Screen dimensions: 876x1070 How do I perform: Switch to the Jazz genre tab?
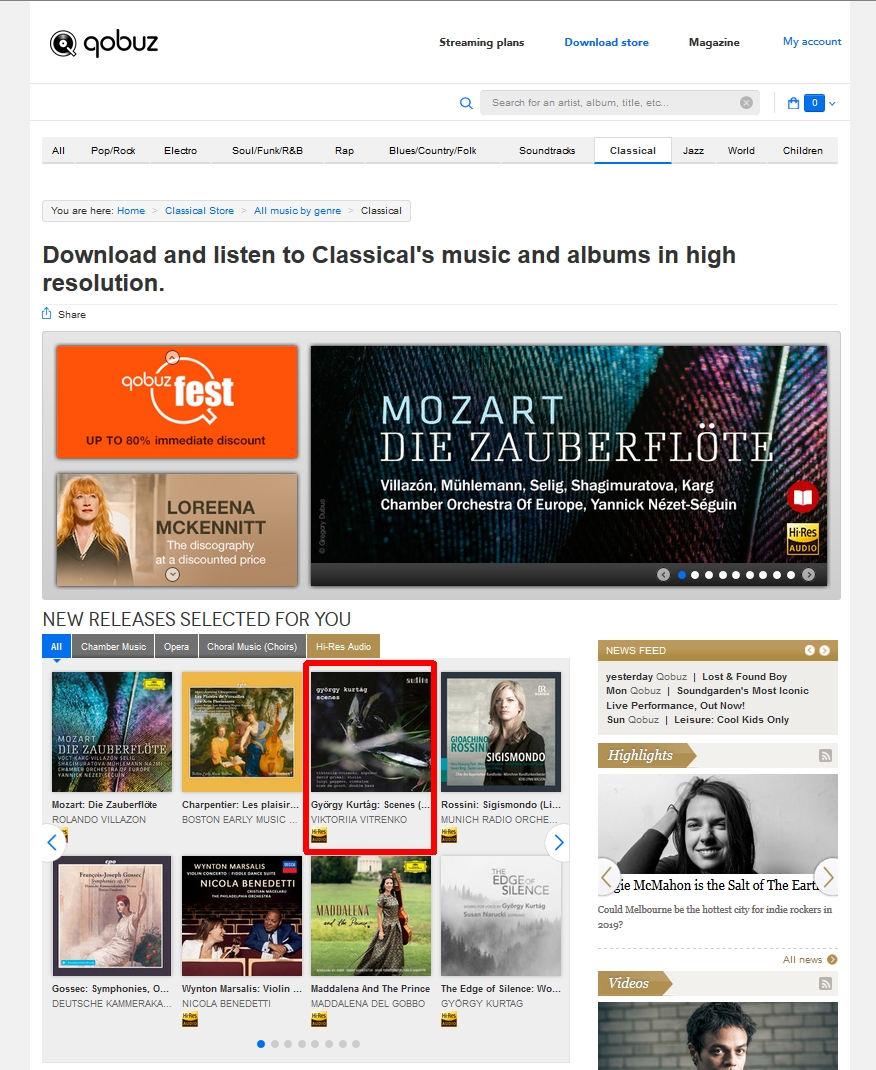[x=693, y=150]
